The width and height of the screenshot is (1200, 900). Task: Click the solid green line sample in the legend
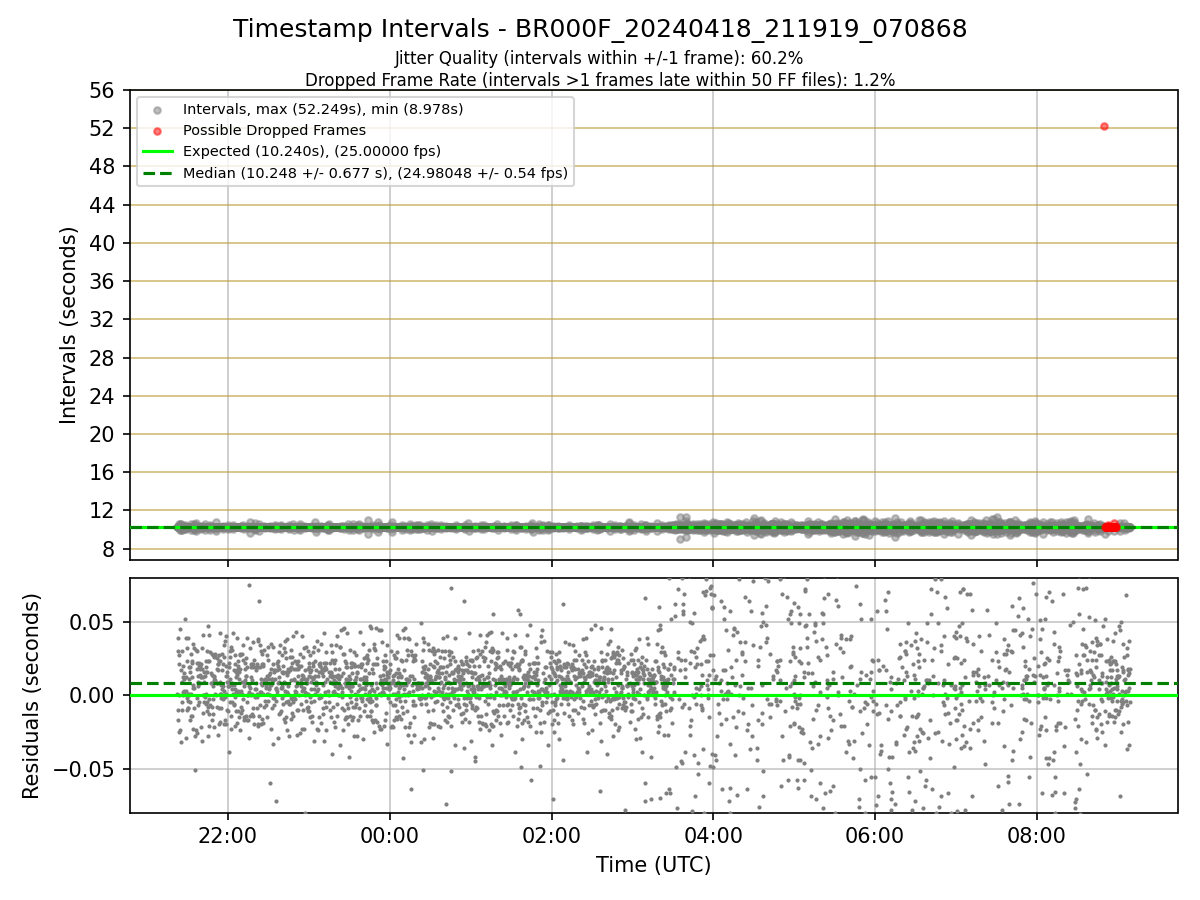pyautogui.click(x=157, y=152)
